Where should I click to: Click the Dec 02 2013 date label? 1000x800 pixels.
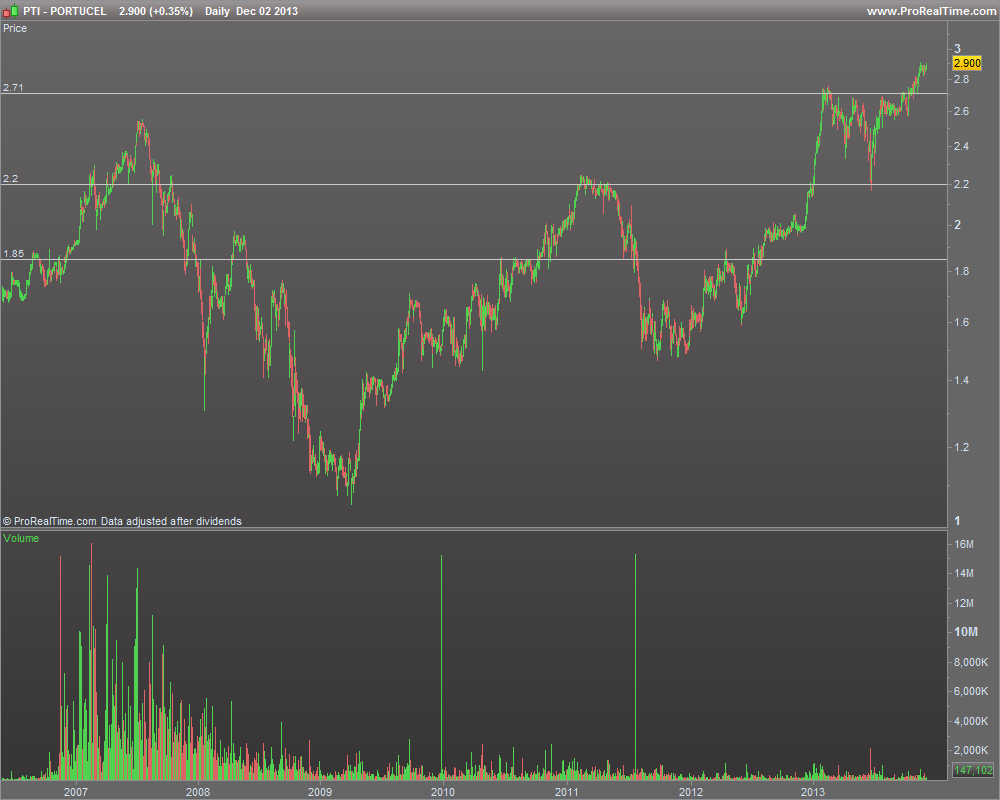click(x=267, y=11)
